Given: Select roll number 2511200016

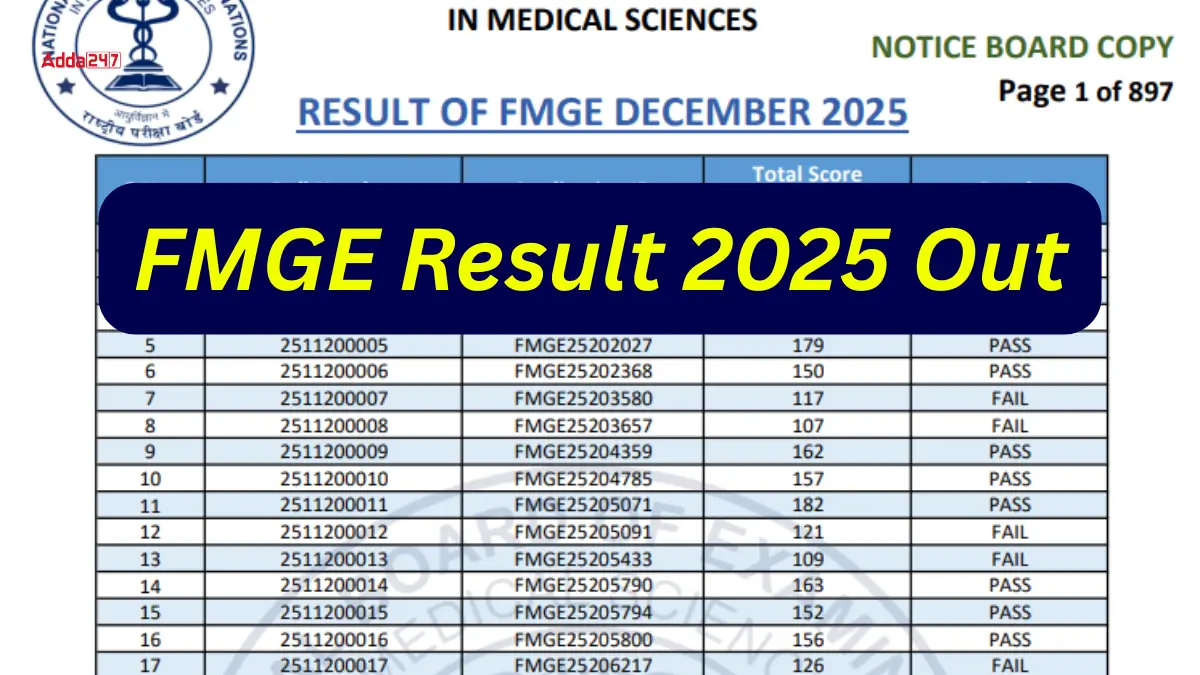Looking at the screenshot, I should coord(333,640).
